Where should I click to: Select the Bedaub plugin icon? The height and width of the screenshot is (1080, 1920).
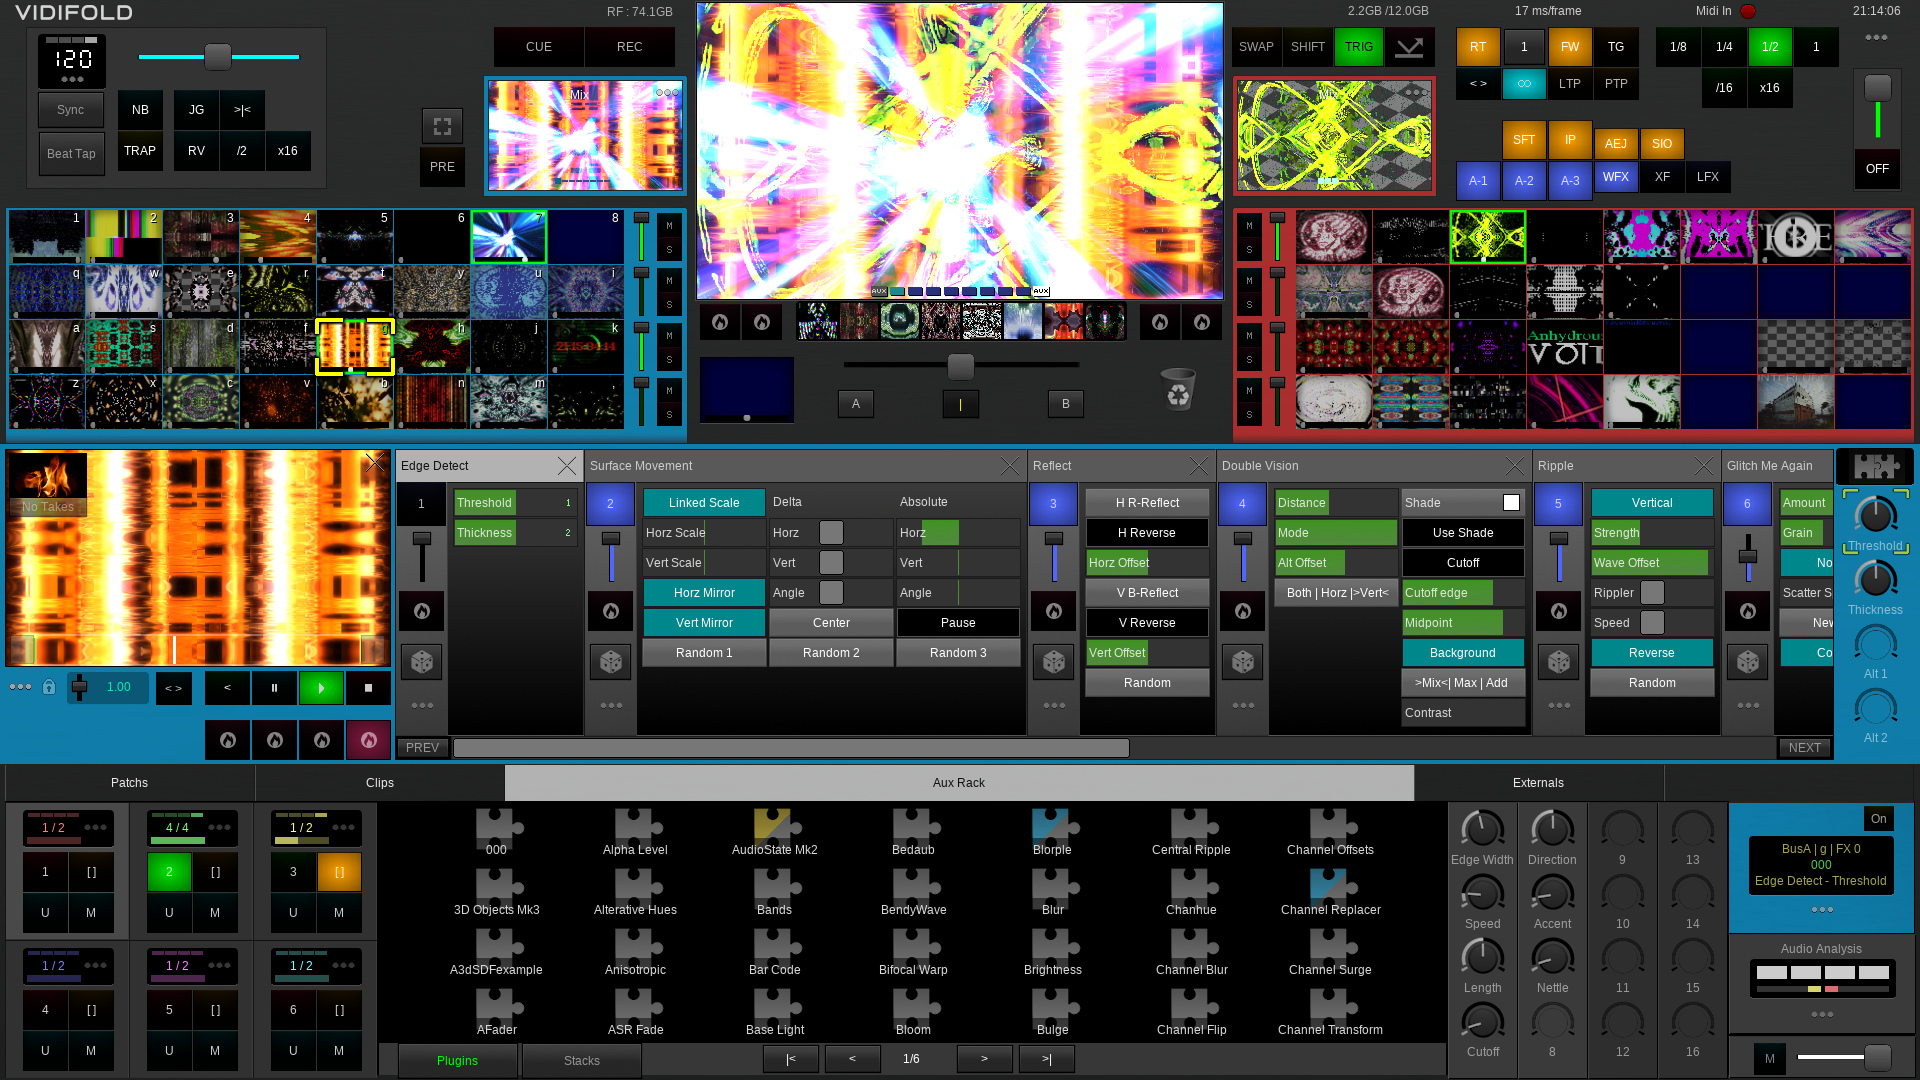[x=914, y=826]
